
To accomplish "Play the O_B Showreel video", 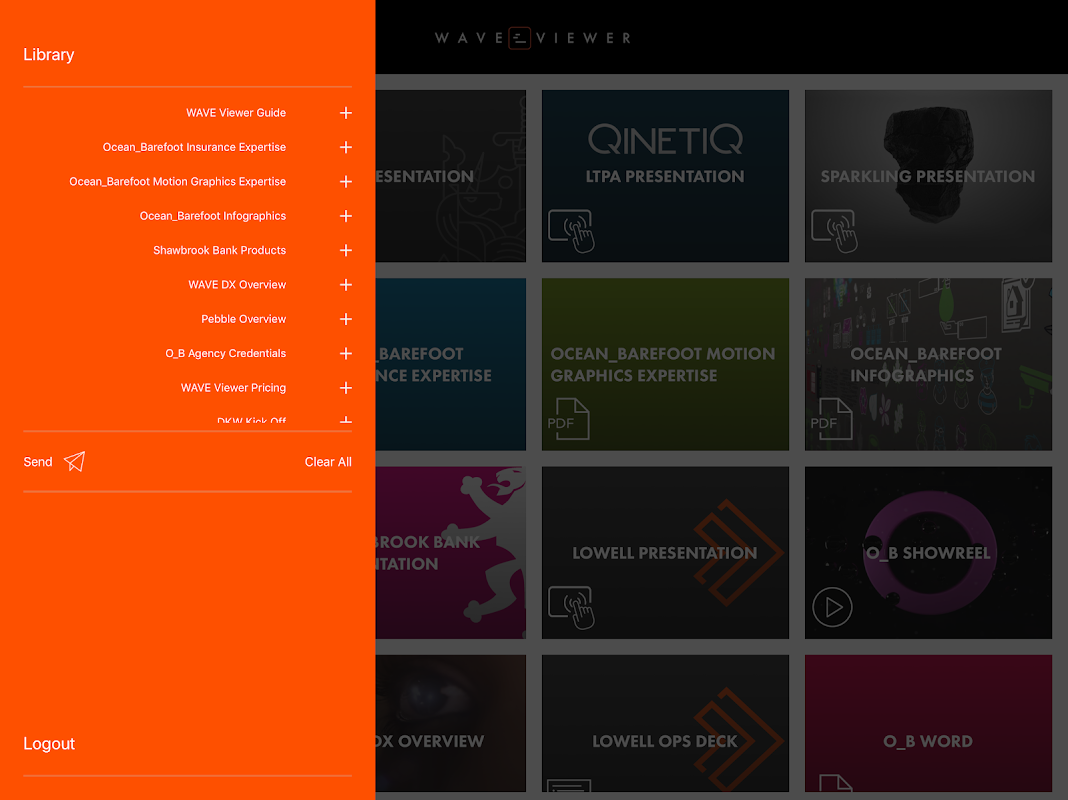I will (832, 607).
